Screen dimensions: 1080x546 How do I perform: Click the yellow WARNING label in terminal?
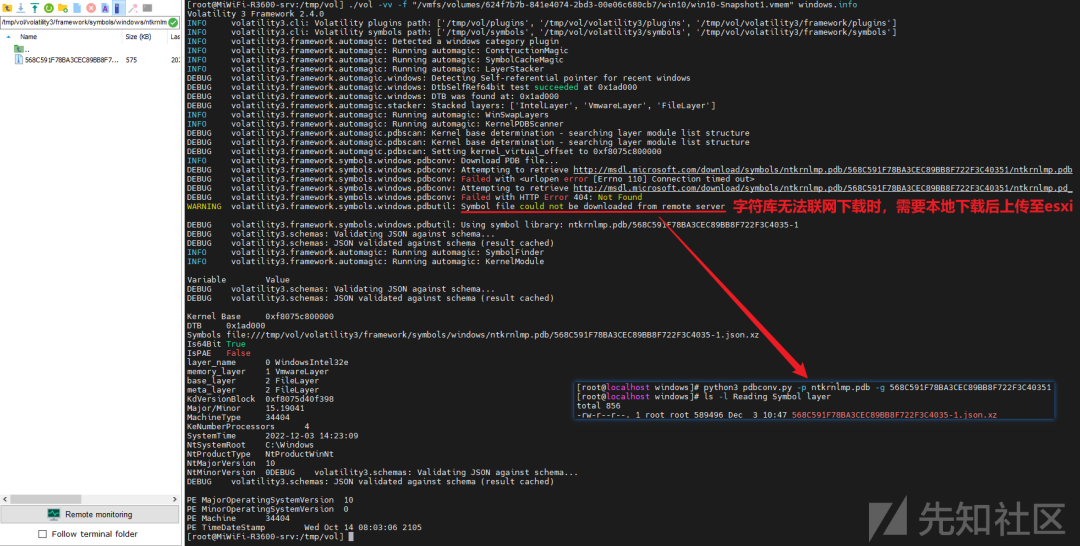204,207
